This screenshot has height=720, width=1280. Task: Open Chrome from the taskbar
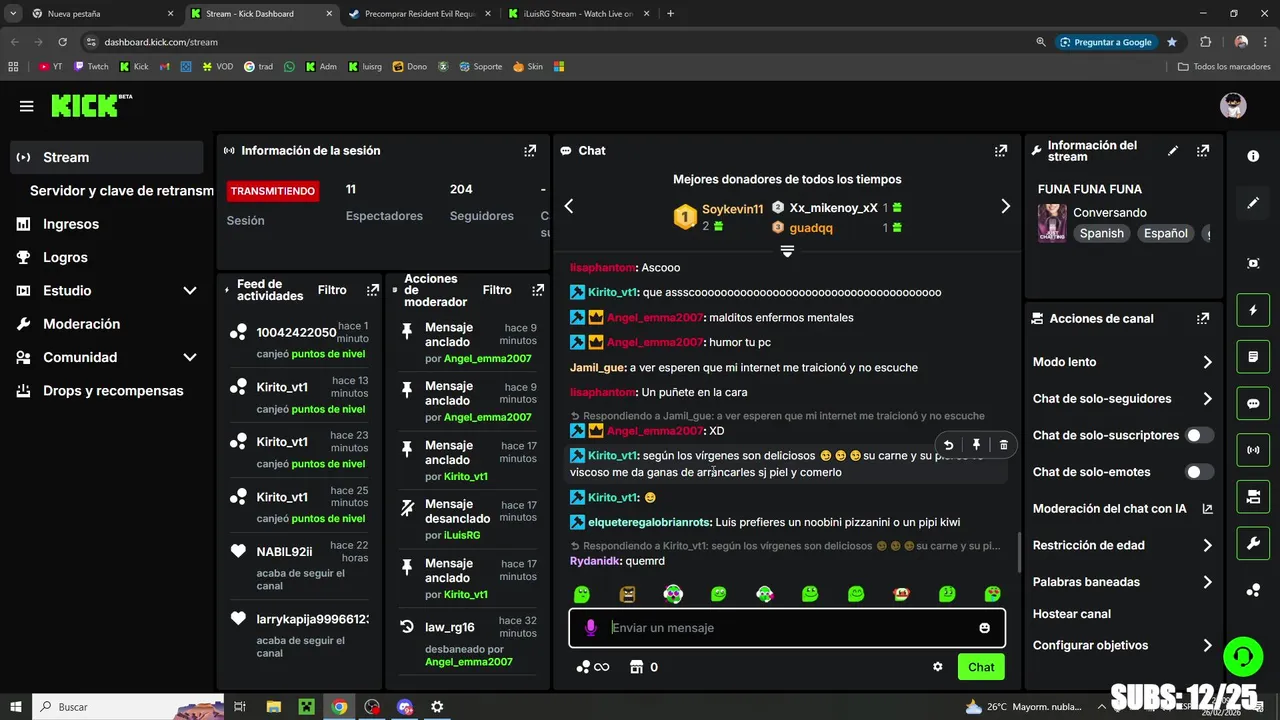(x=339, y=707)
